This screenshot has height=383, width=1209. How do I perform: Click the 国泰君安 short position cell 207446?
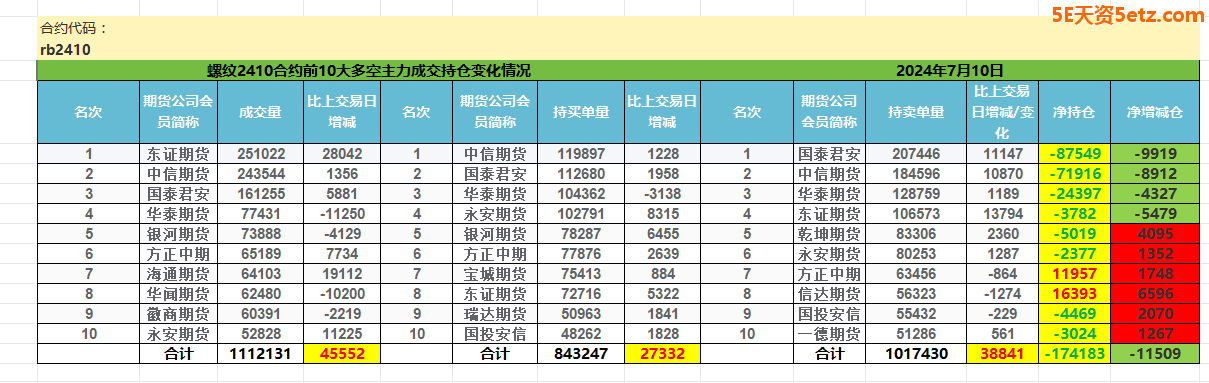916,154
